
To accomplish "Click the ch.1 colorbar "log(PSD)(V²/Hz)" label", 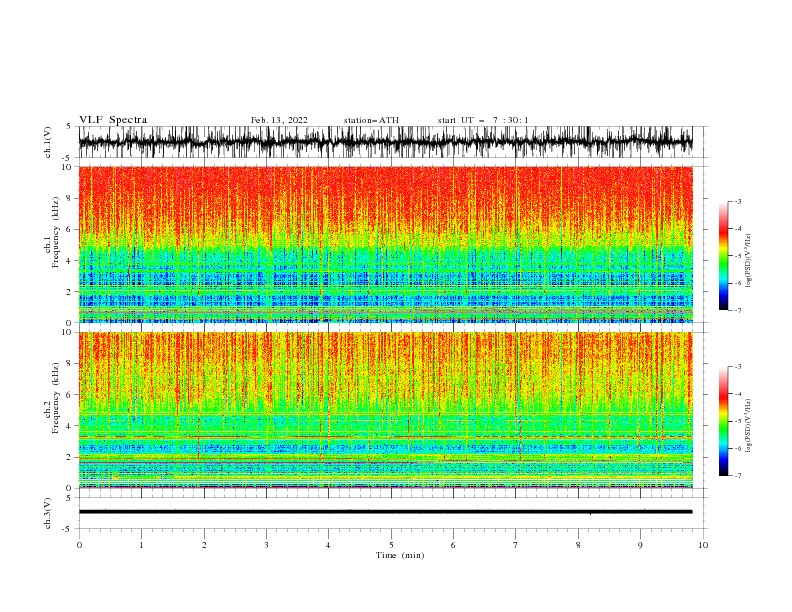I will tap(749, 261).
